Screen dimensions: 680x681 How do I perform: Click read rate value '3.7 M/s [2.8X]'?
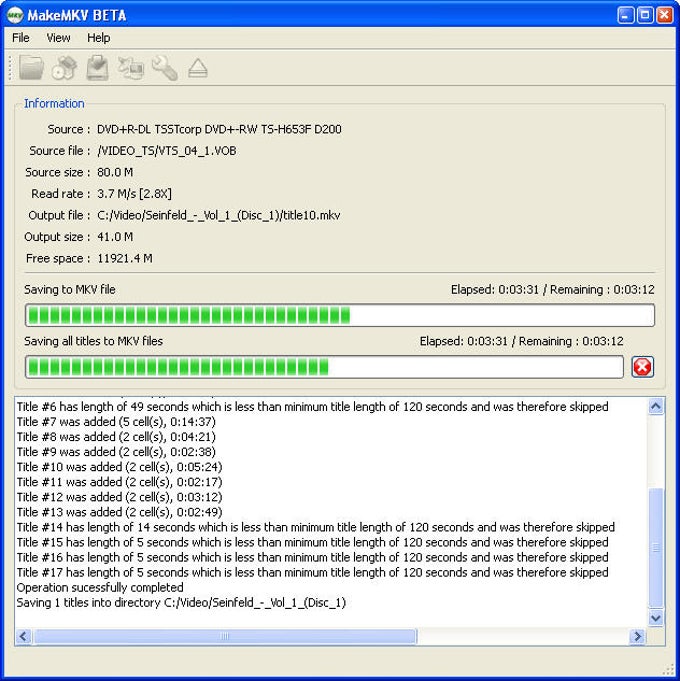(134, 194)
